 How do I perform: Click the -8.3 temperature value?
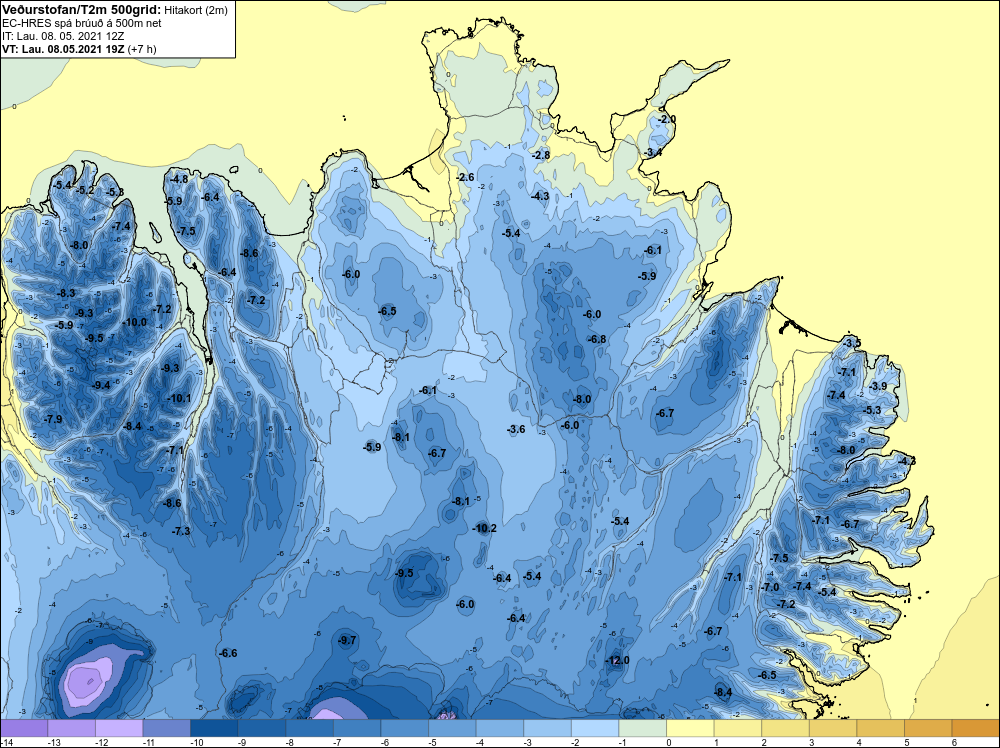(66, 293)
